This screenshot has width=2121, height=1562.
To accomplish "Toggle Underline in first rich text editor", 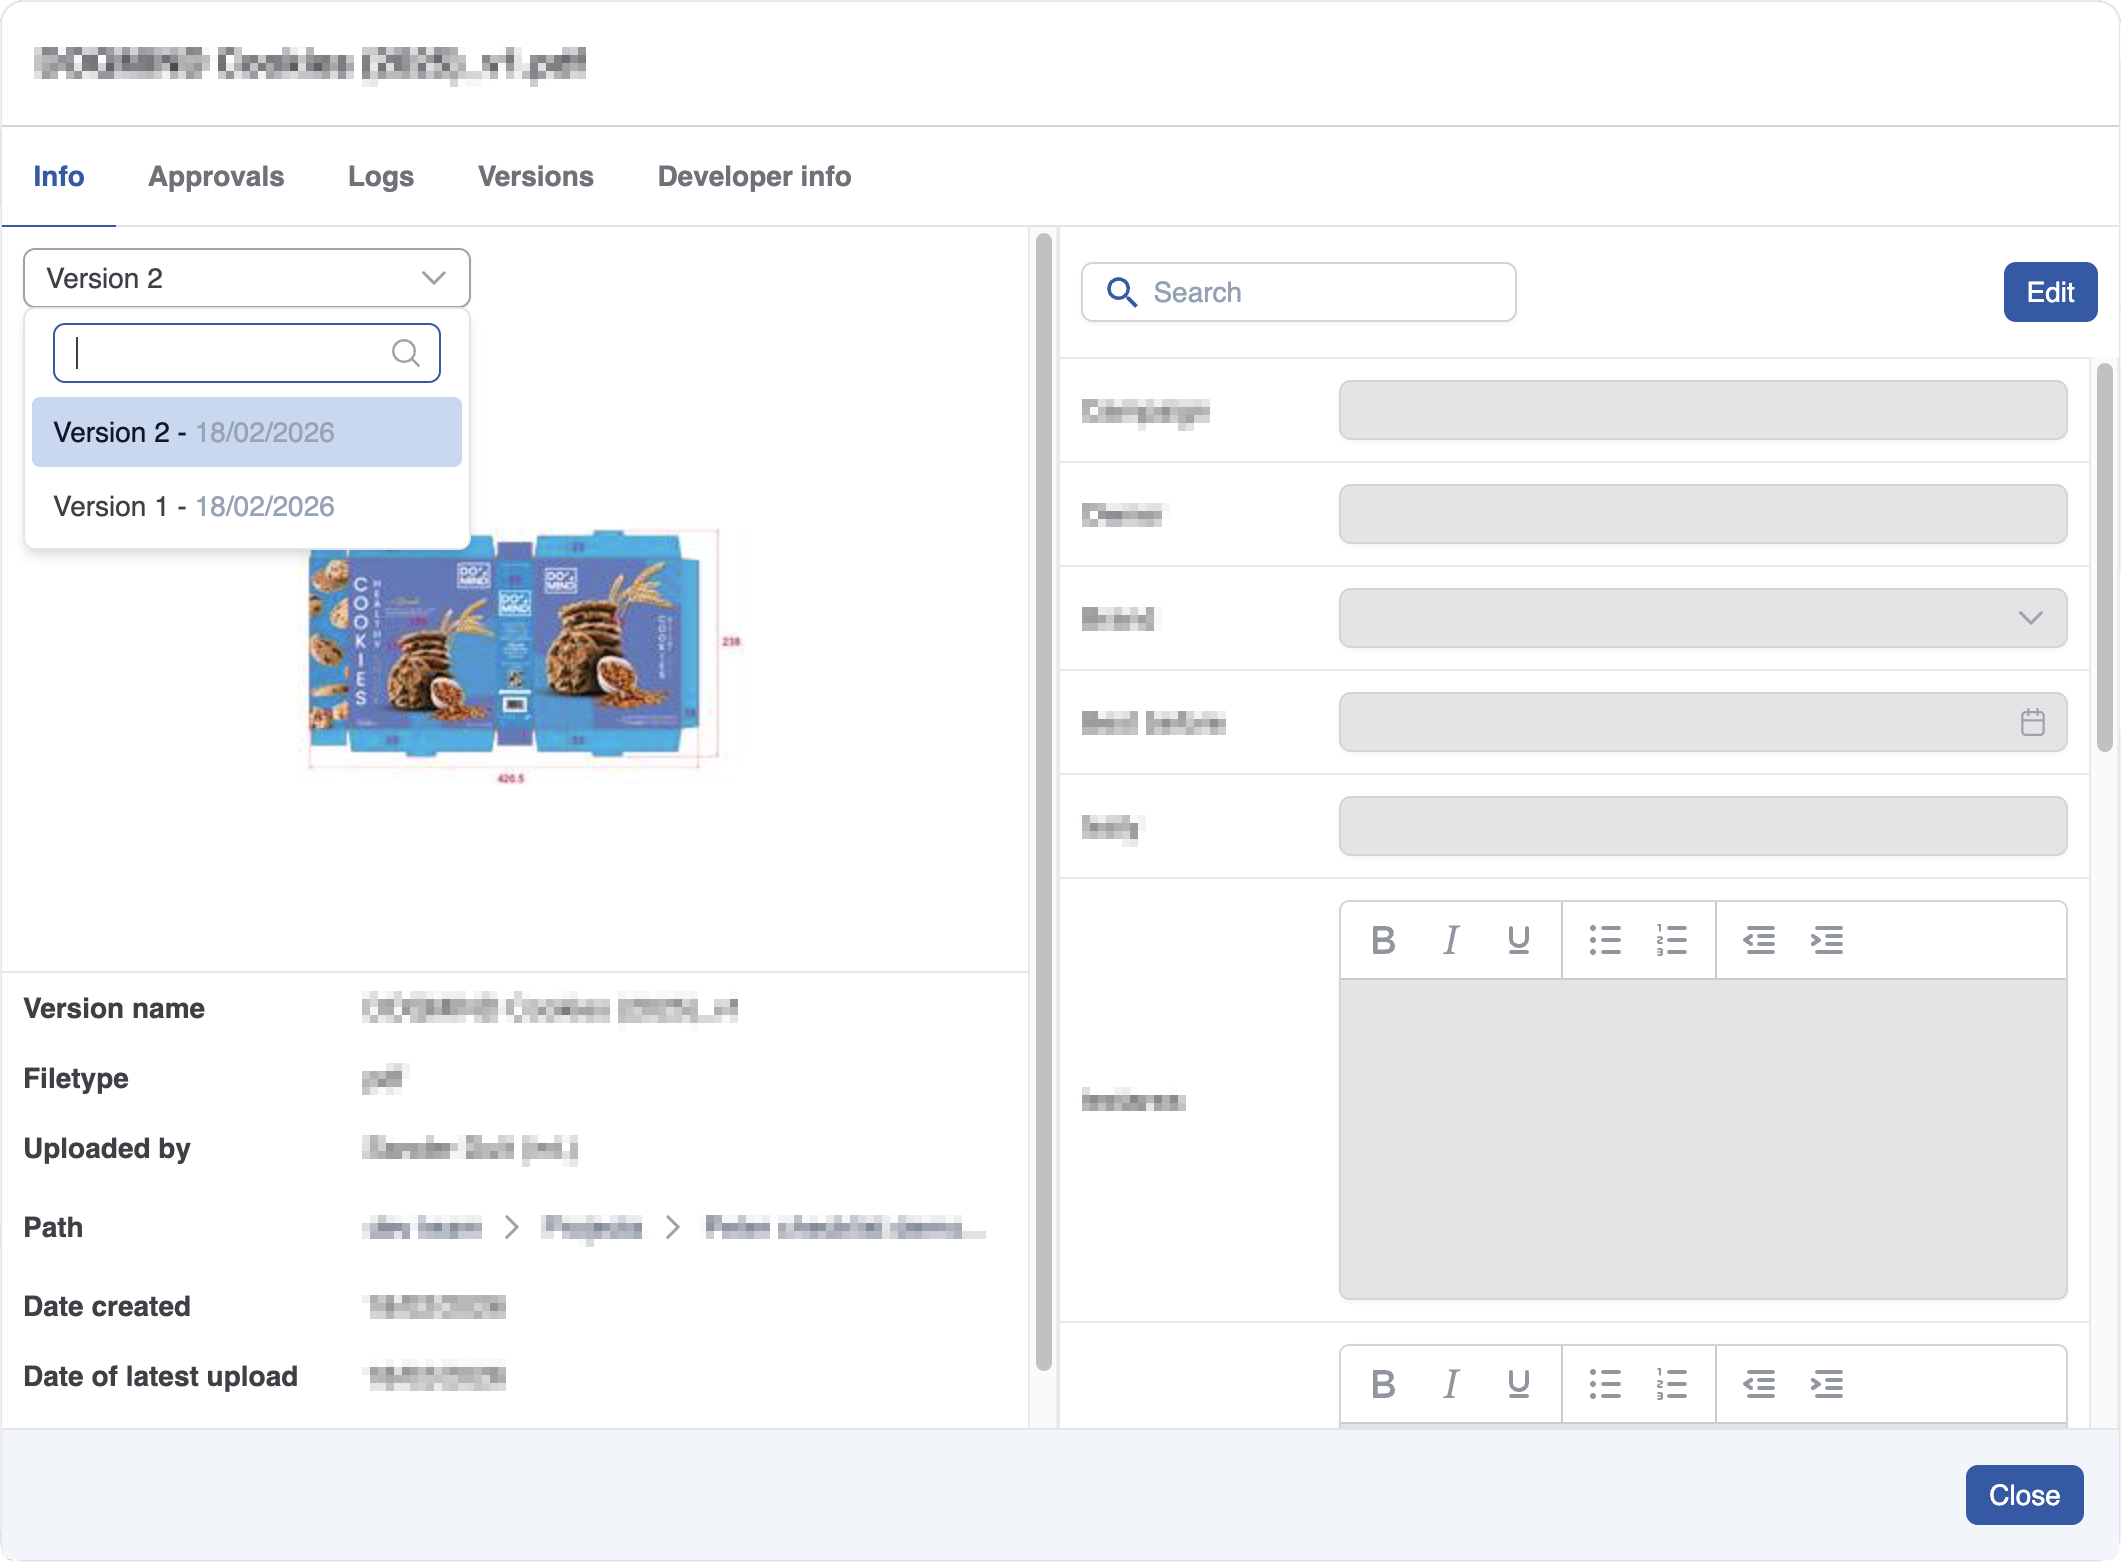I will [1518, 940].
